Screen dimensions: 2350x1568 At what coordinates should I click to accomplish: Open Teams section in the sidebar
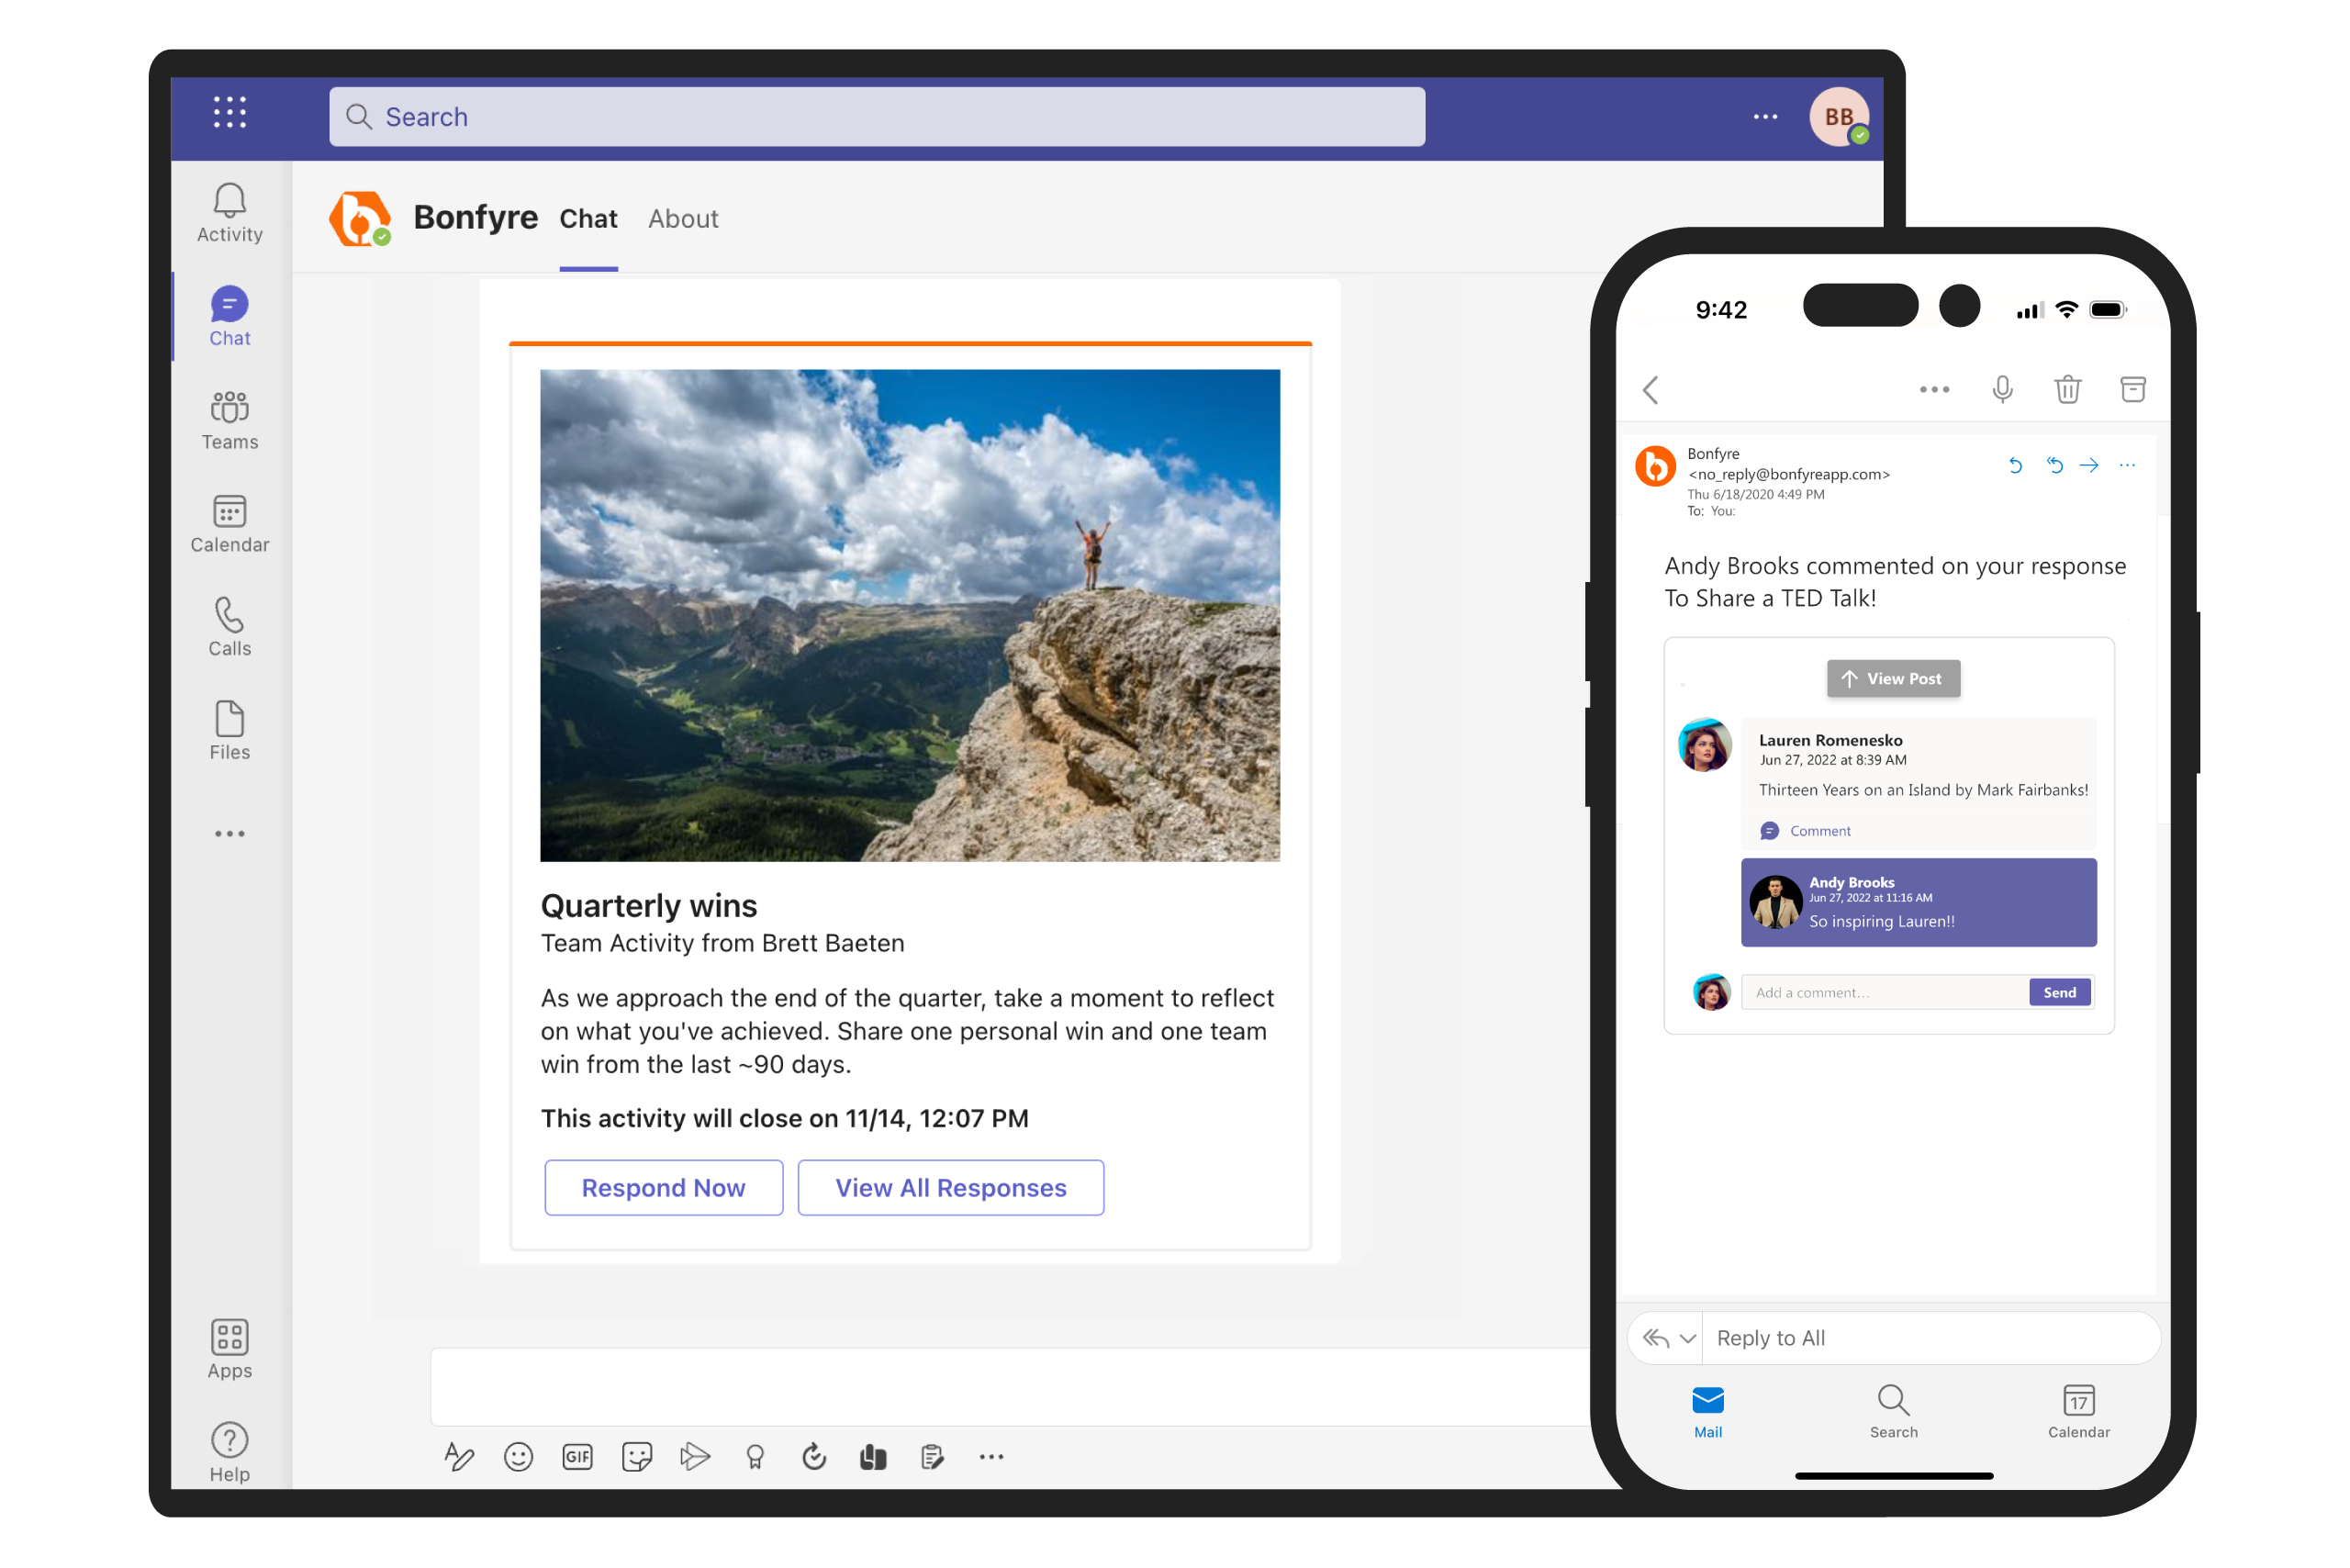229,421
